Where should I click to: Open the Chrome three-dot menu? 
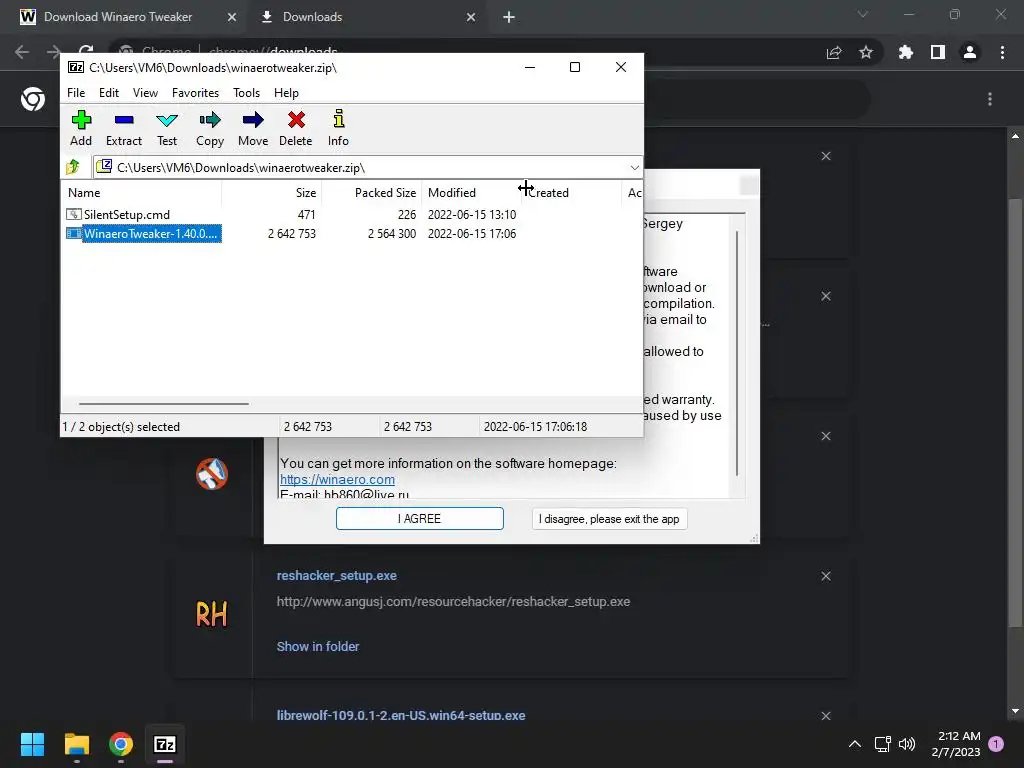click(1002, 52)
